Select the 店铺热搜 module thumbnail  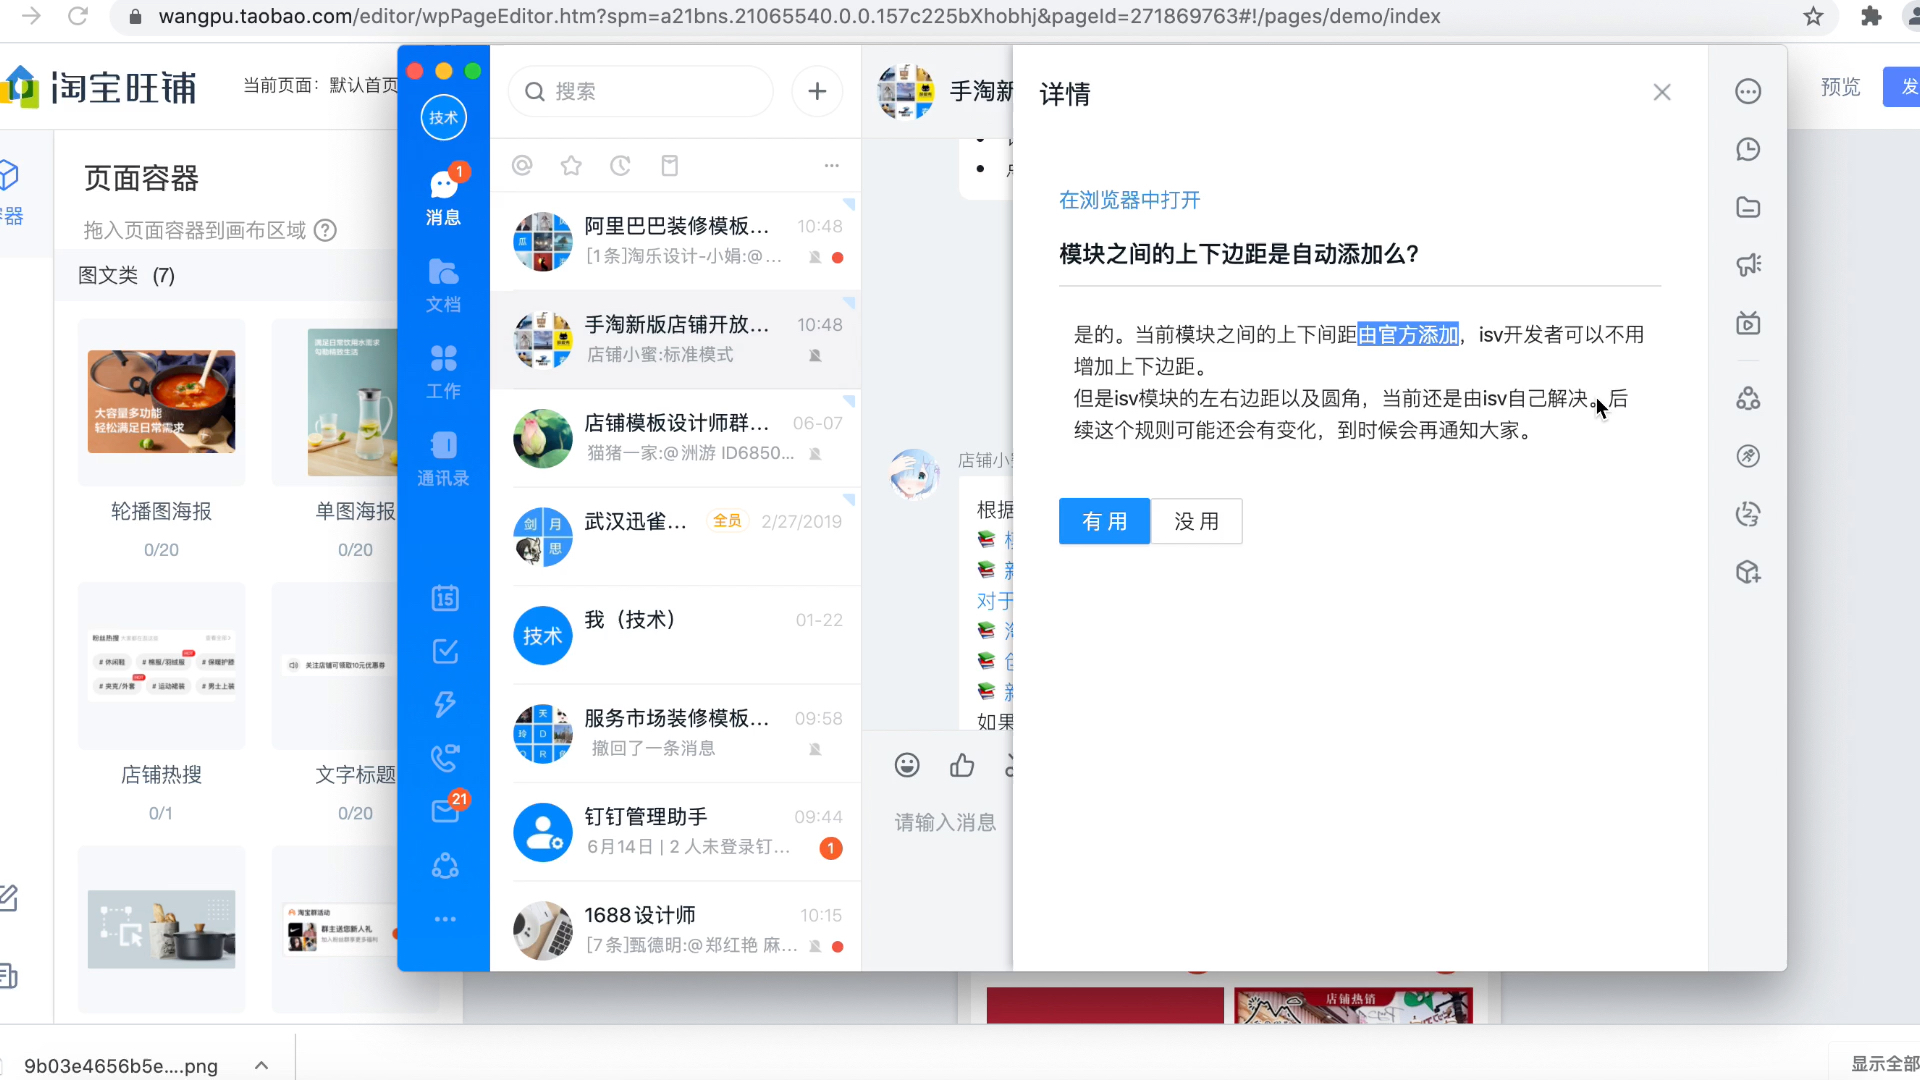(161, 665)
